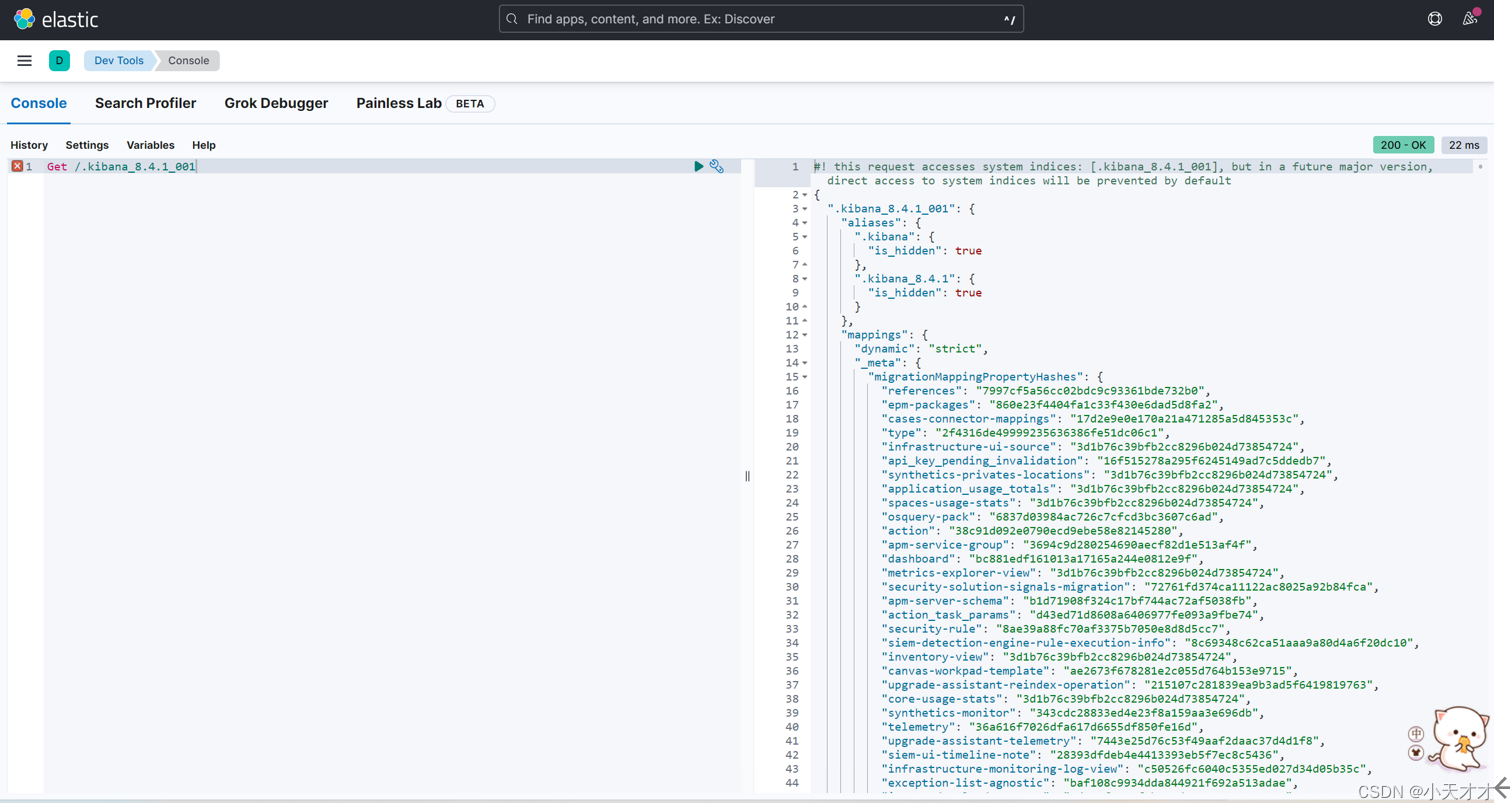Collapse the _meta block at line 14
This screenshot has width=1510, height=810.
pos(805,363)
